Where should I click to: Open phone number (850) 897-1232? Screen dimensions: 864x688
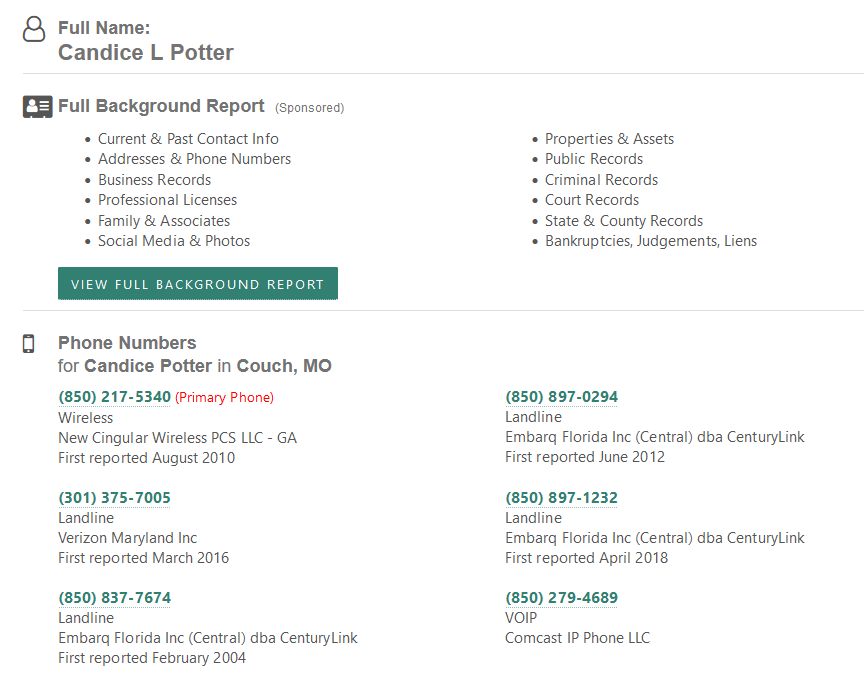point(561,497)
